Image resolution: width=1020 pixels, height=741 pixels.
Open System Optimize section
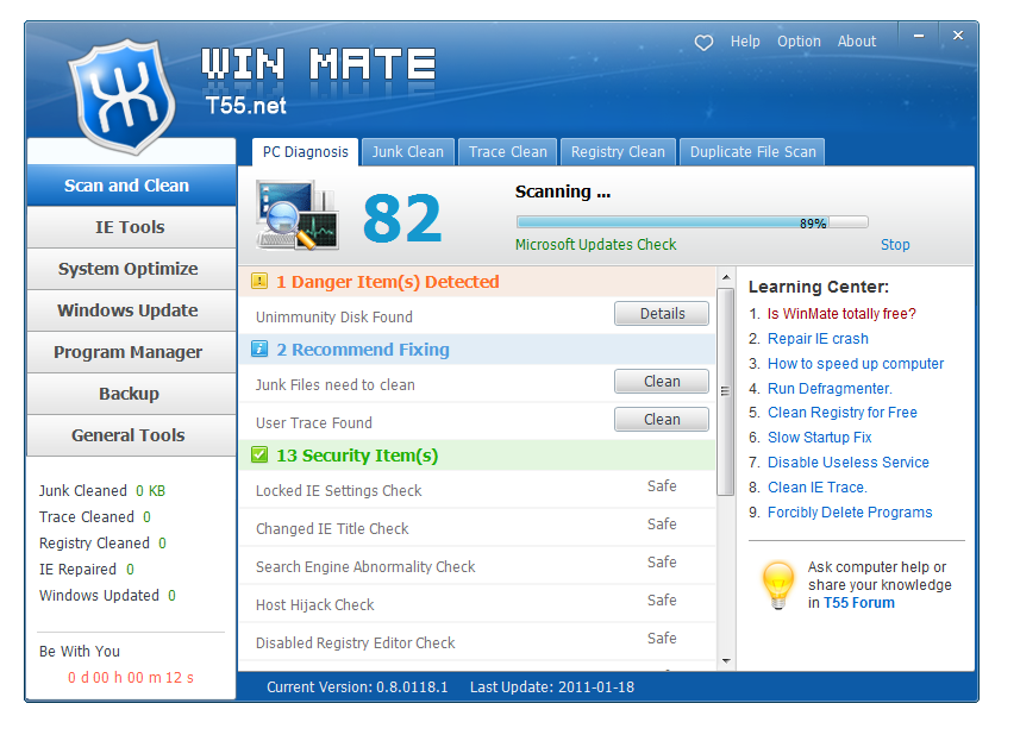tap(131, 269)
